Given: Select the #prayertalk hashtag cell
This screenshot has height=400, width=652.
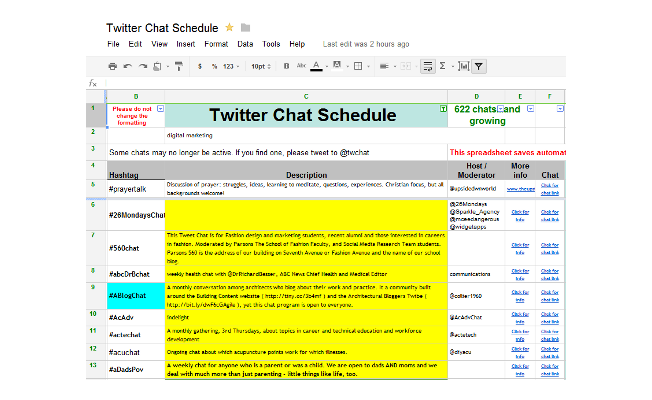Looking at the screenshot, I should click(x=136, y=189).
